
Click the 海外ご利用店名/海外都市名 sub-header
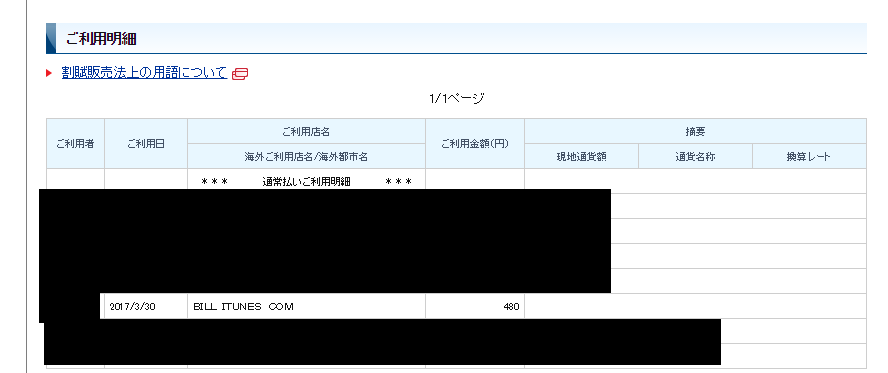click(x=306, y=156)
